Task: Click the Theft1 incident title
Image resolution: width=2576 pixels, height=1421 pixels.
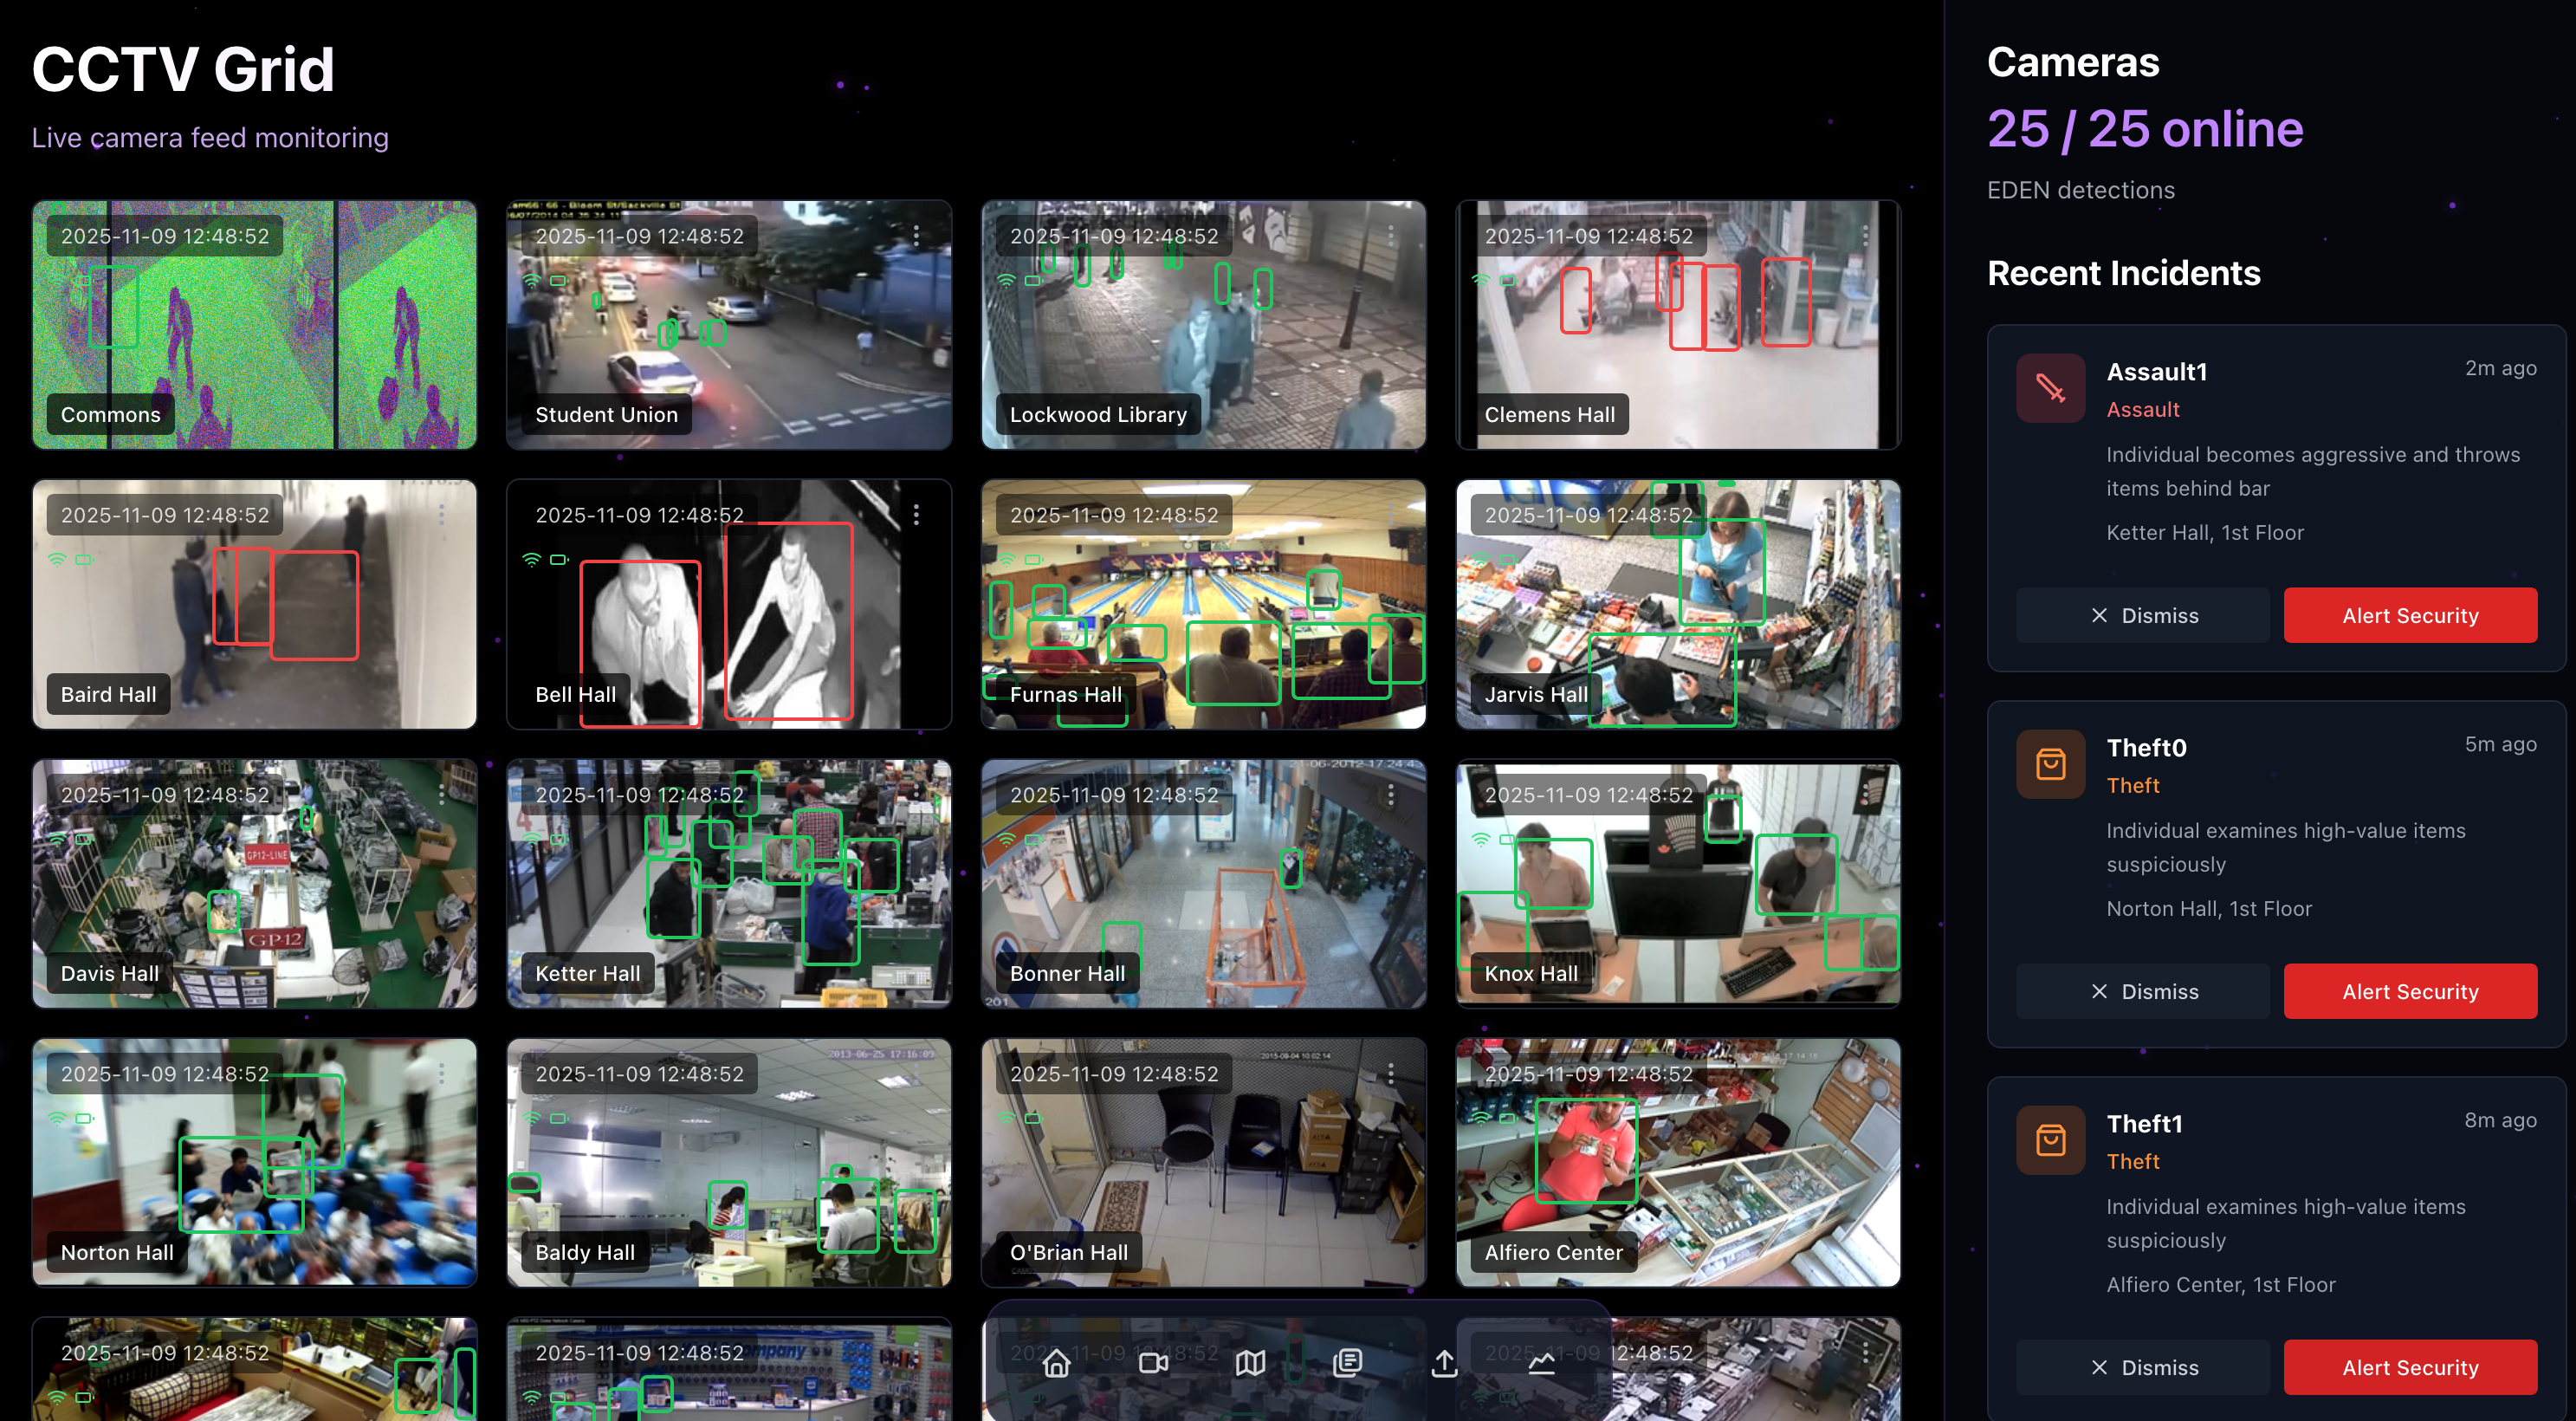Action: 2144,1124
